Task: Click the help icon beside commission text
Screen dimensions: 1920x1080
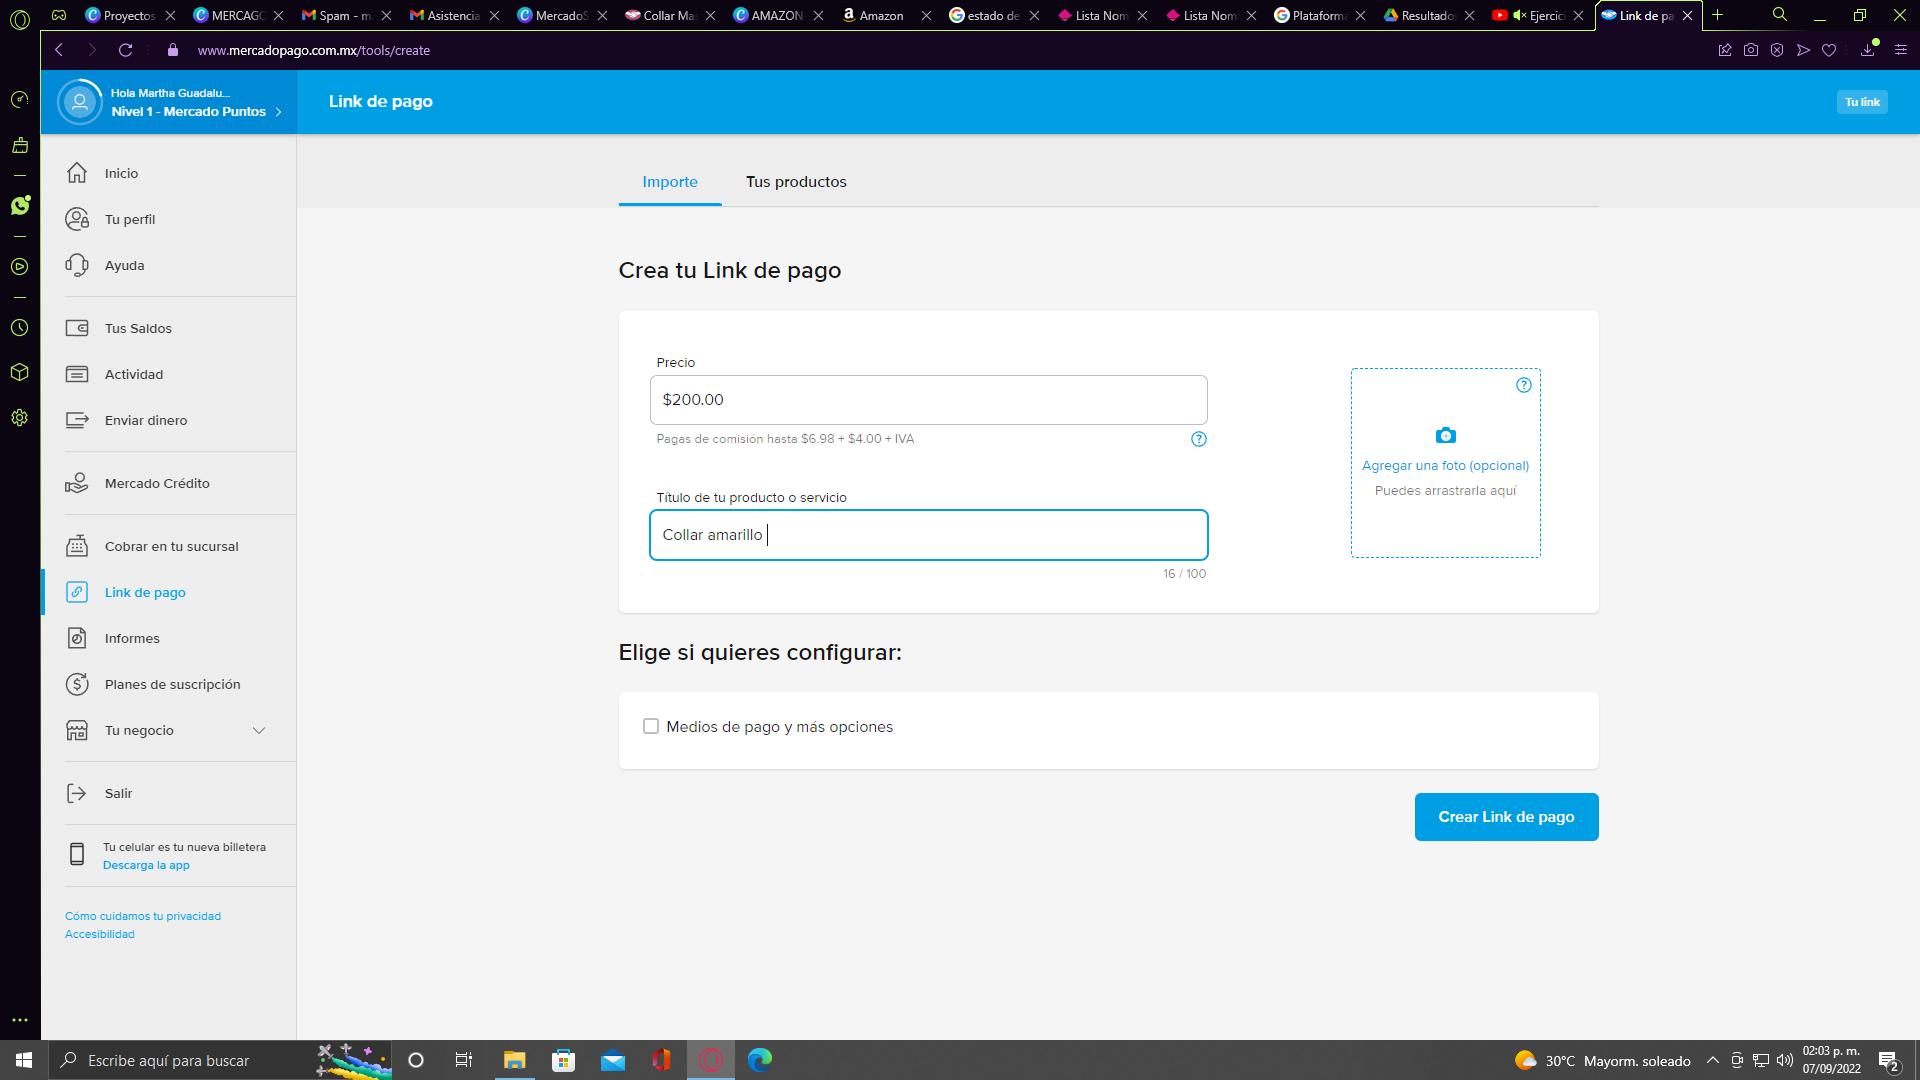Action: click(1199, 439)
